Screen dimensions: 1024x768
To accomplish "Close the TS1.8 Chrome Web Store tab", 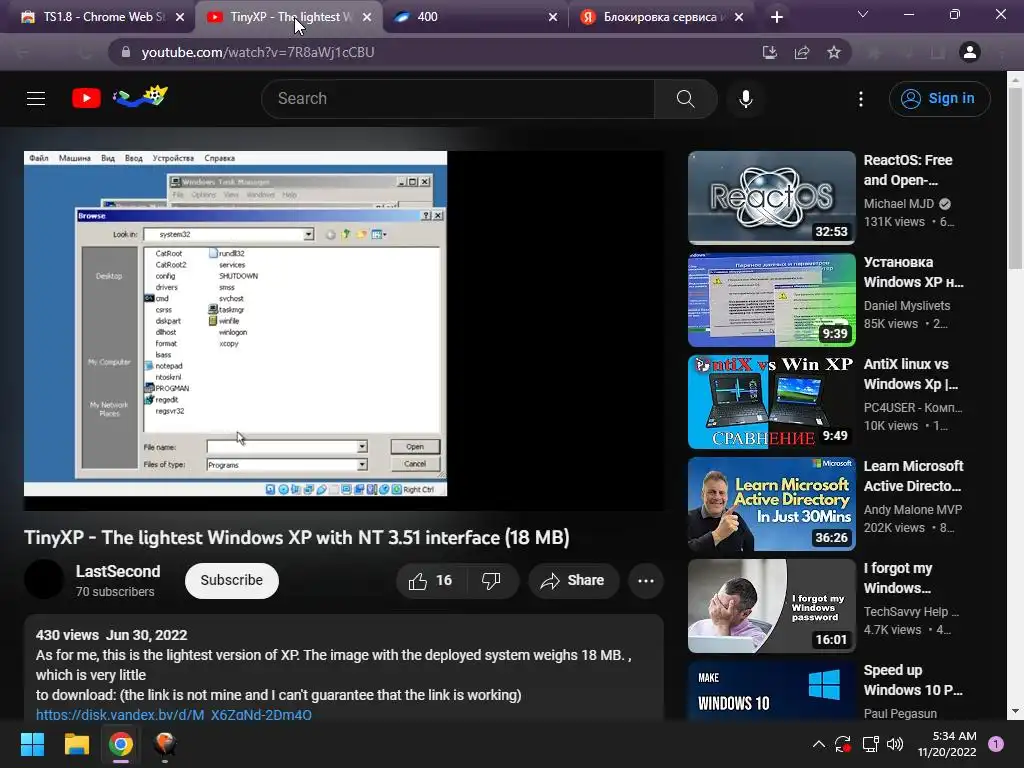I will point(180,17).
